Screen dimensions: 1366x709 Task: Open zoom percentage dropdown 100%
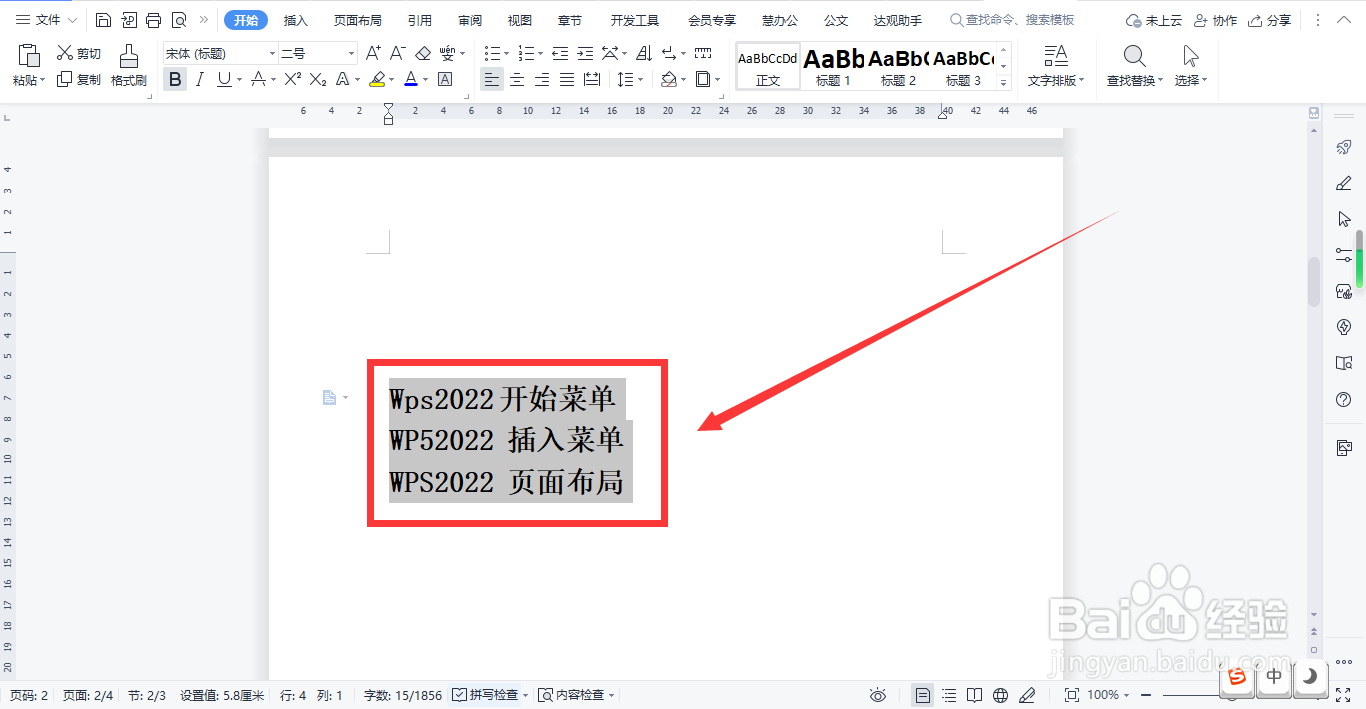1108,695
